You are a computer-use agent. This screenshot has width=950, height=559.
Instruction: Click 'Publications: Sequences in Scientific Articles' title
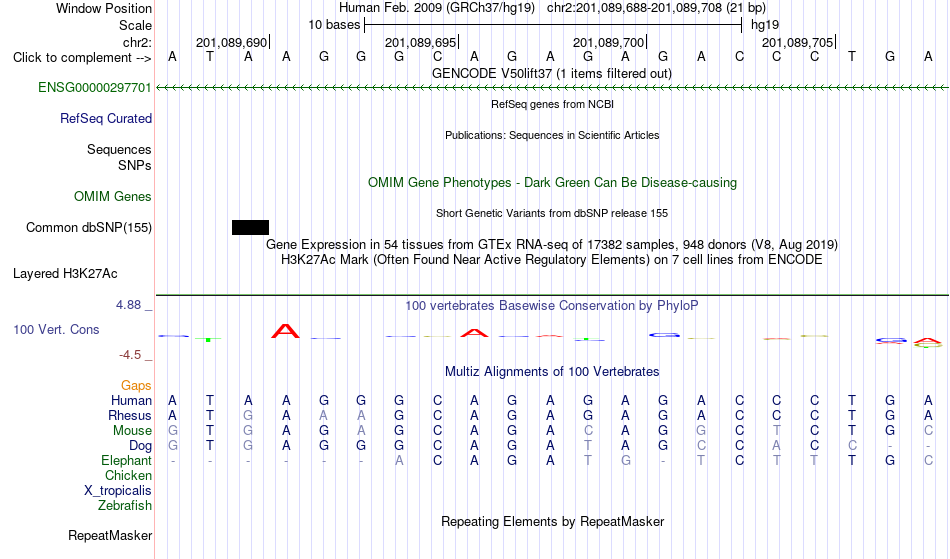point(552,135)
